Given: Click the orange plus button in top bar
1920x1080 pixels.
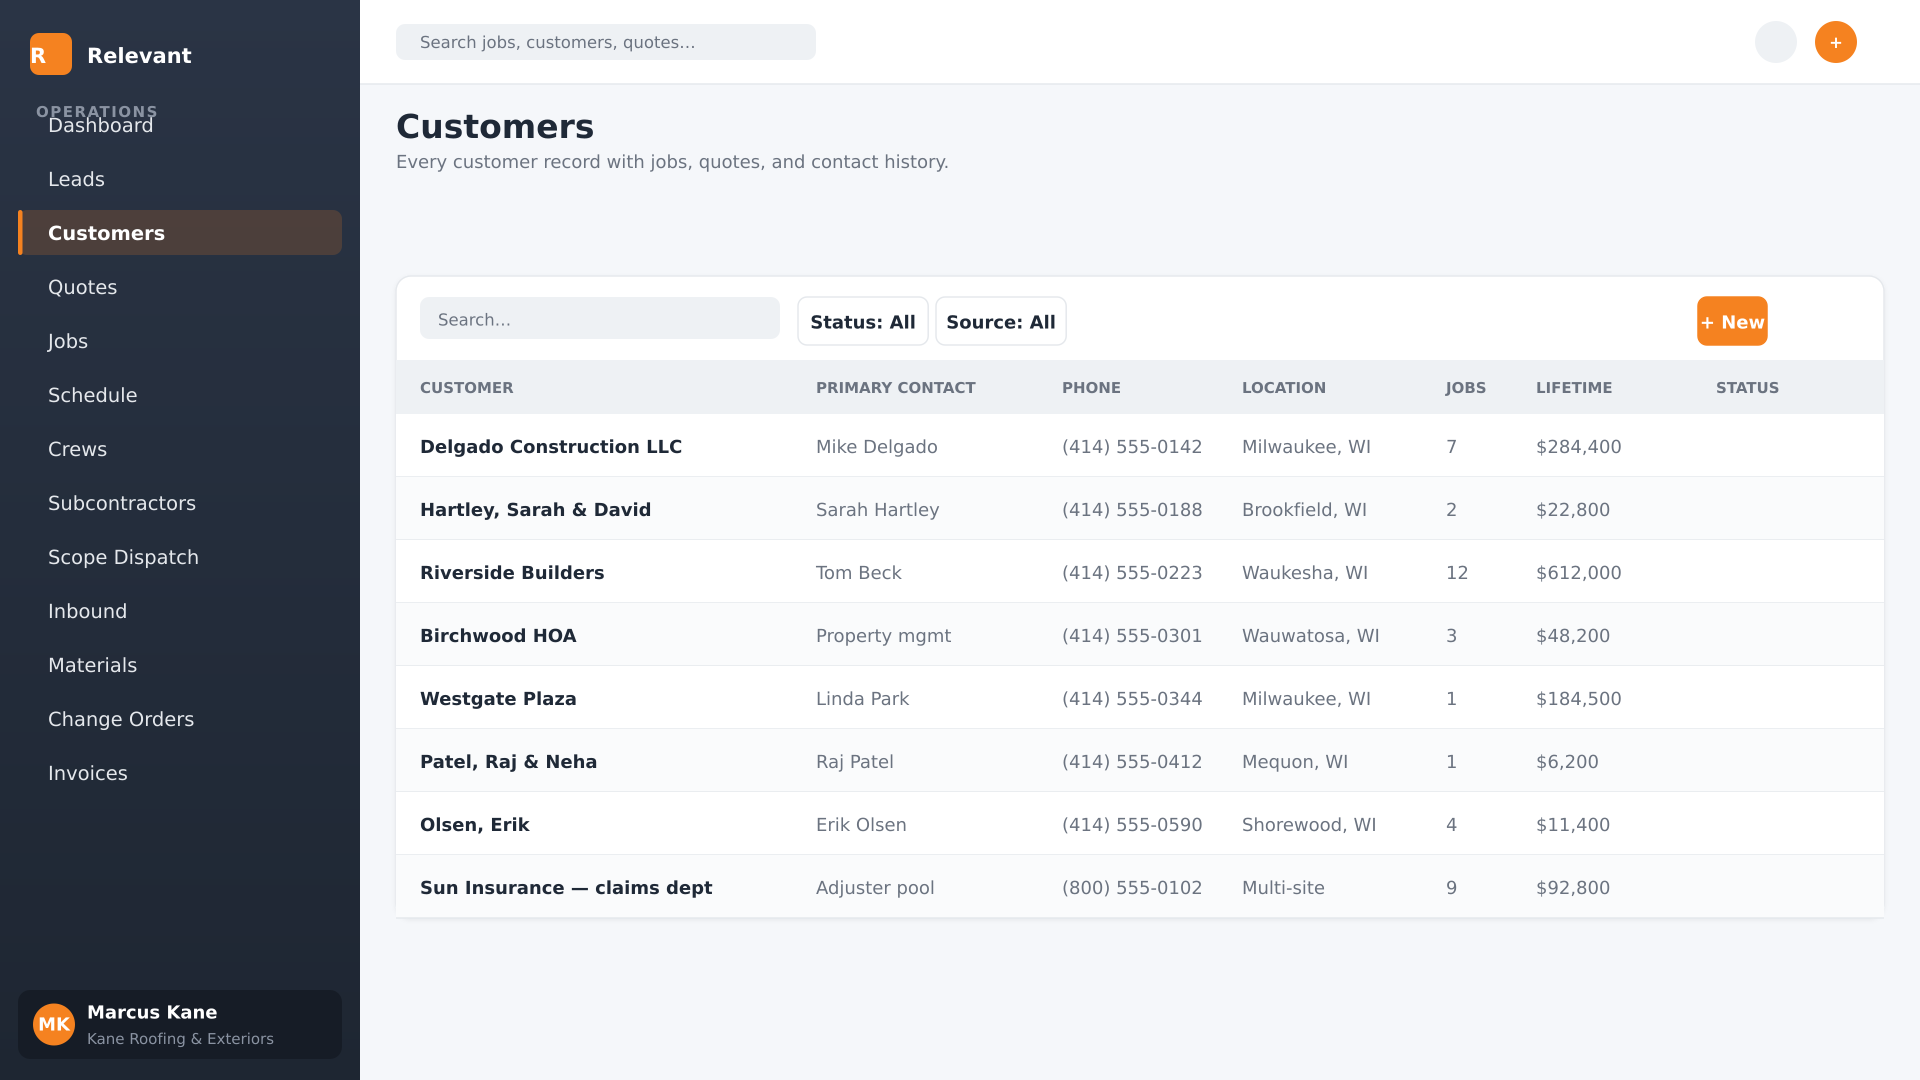Looking at the screenshot, I should (x=1836, y=42).
